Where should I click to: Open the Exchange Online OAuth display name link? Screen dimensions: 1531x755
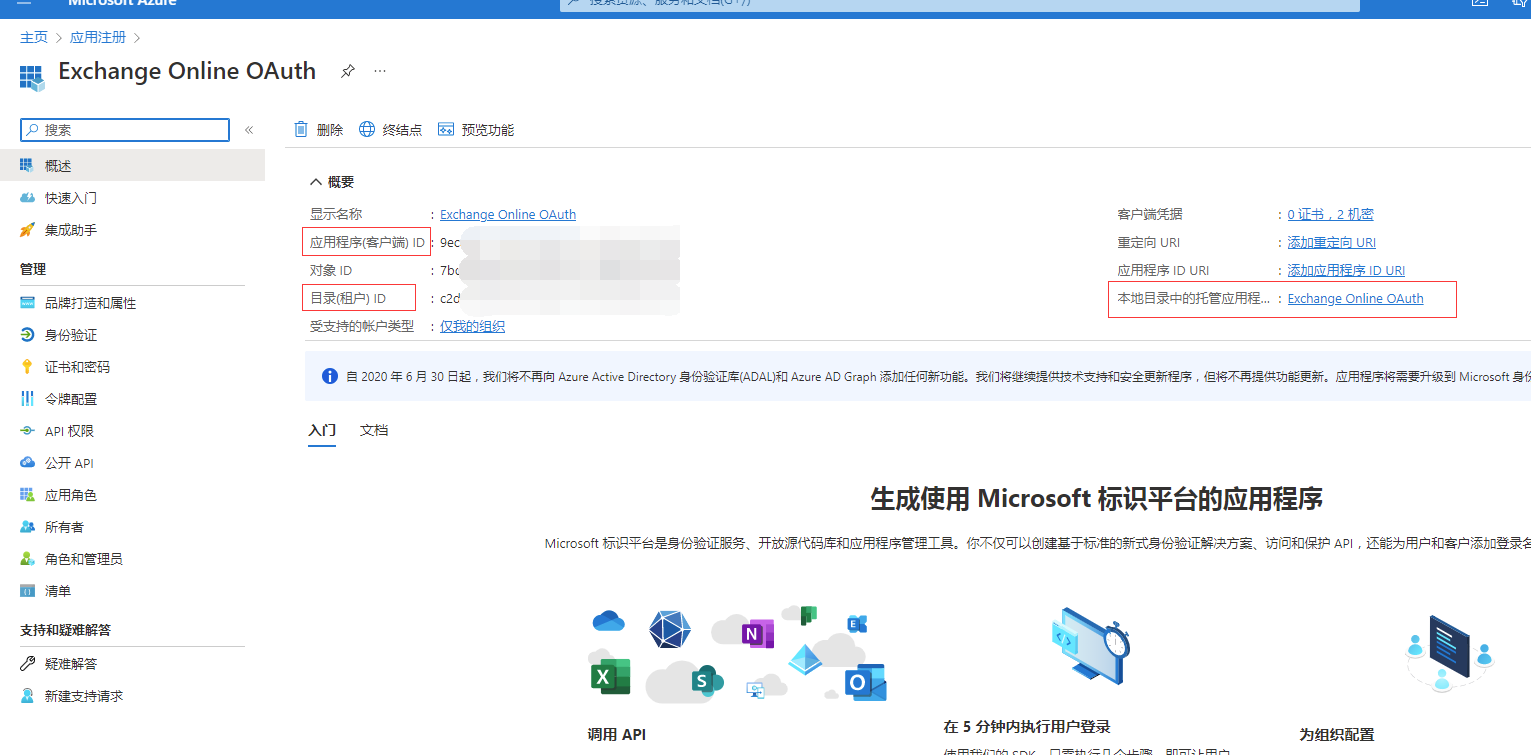(x=508, y=214)
